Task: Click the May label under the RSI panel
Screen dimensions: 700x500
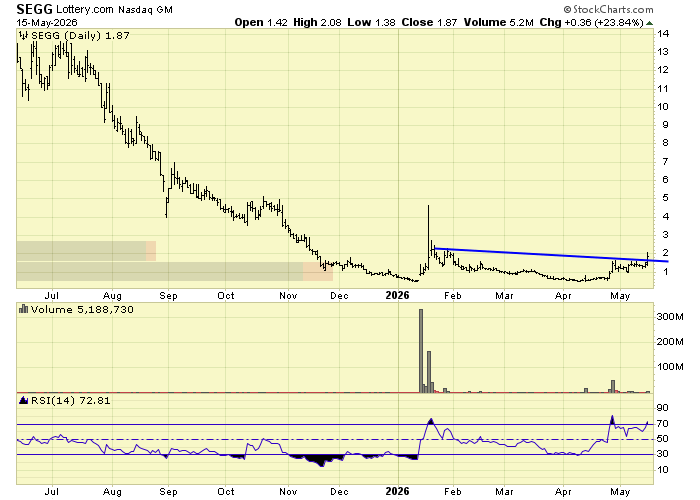Action: pyautogui.click(x=620, y=492)
